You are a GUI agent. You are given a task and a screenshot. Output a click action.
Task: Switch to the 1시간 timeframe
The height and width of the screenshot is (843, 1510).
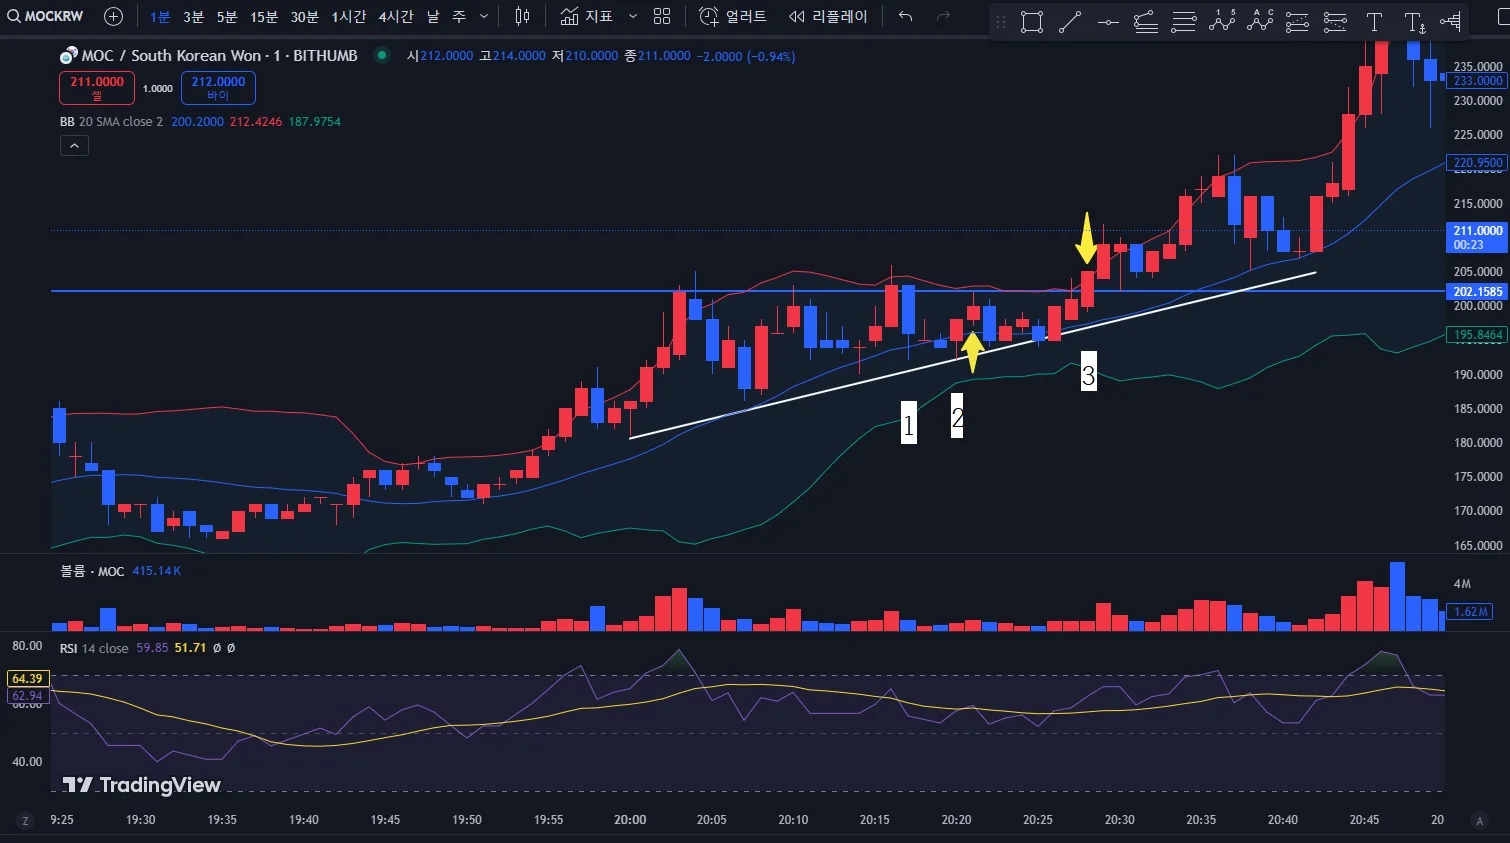point(349,17)
